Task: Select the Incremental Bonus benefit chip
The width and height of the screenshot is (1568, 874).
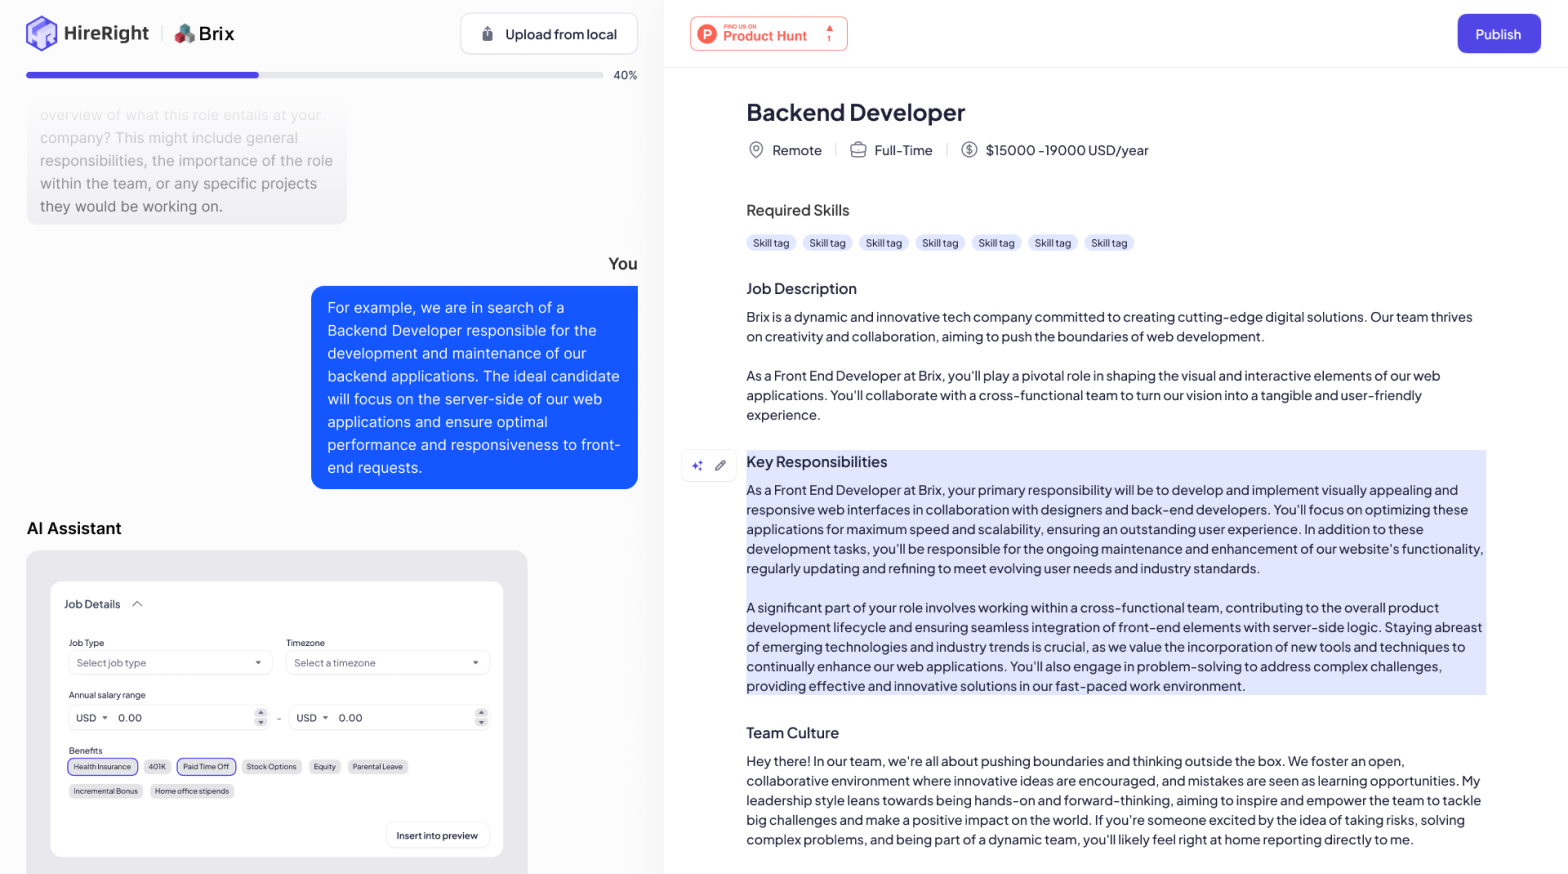Action: click(x=106, y=791)
